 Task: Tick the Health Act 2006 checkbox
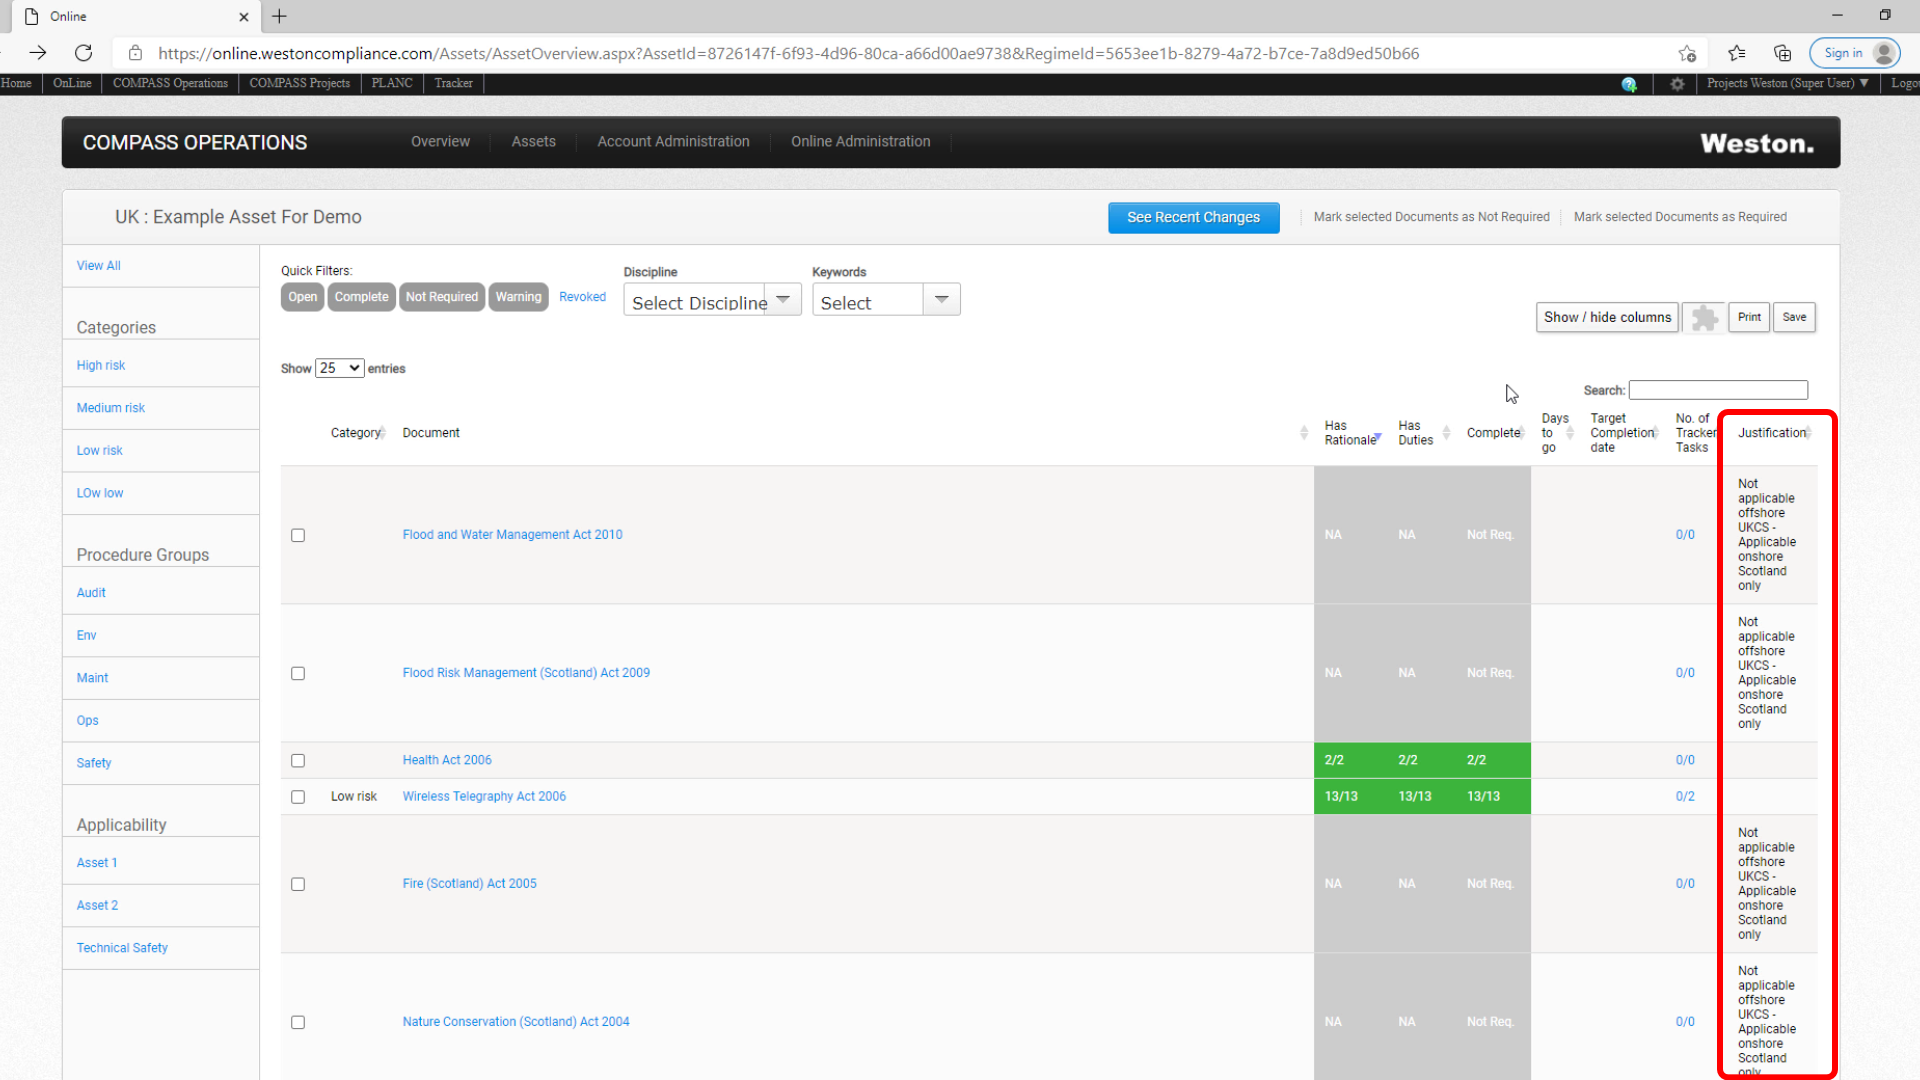298,760
